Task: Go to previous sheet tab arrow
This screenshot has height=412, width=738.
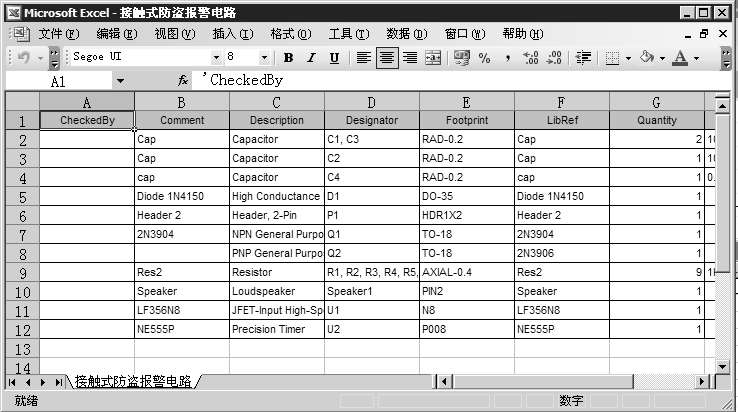Action: pos(28,382)
